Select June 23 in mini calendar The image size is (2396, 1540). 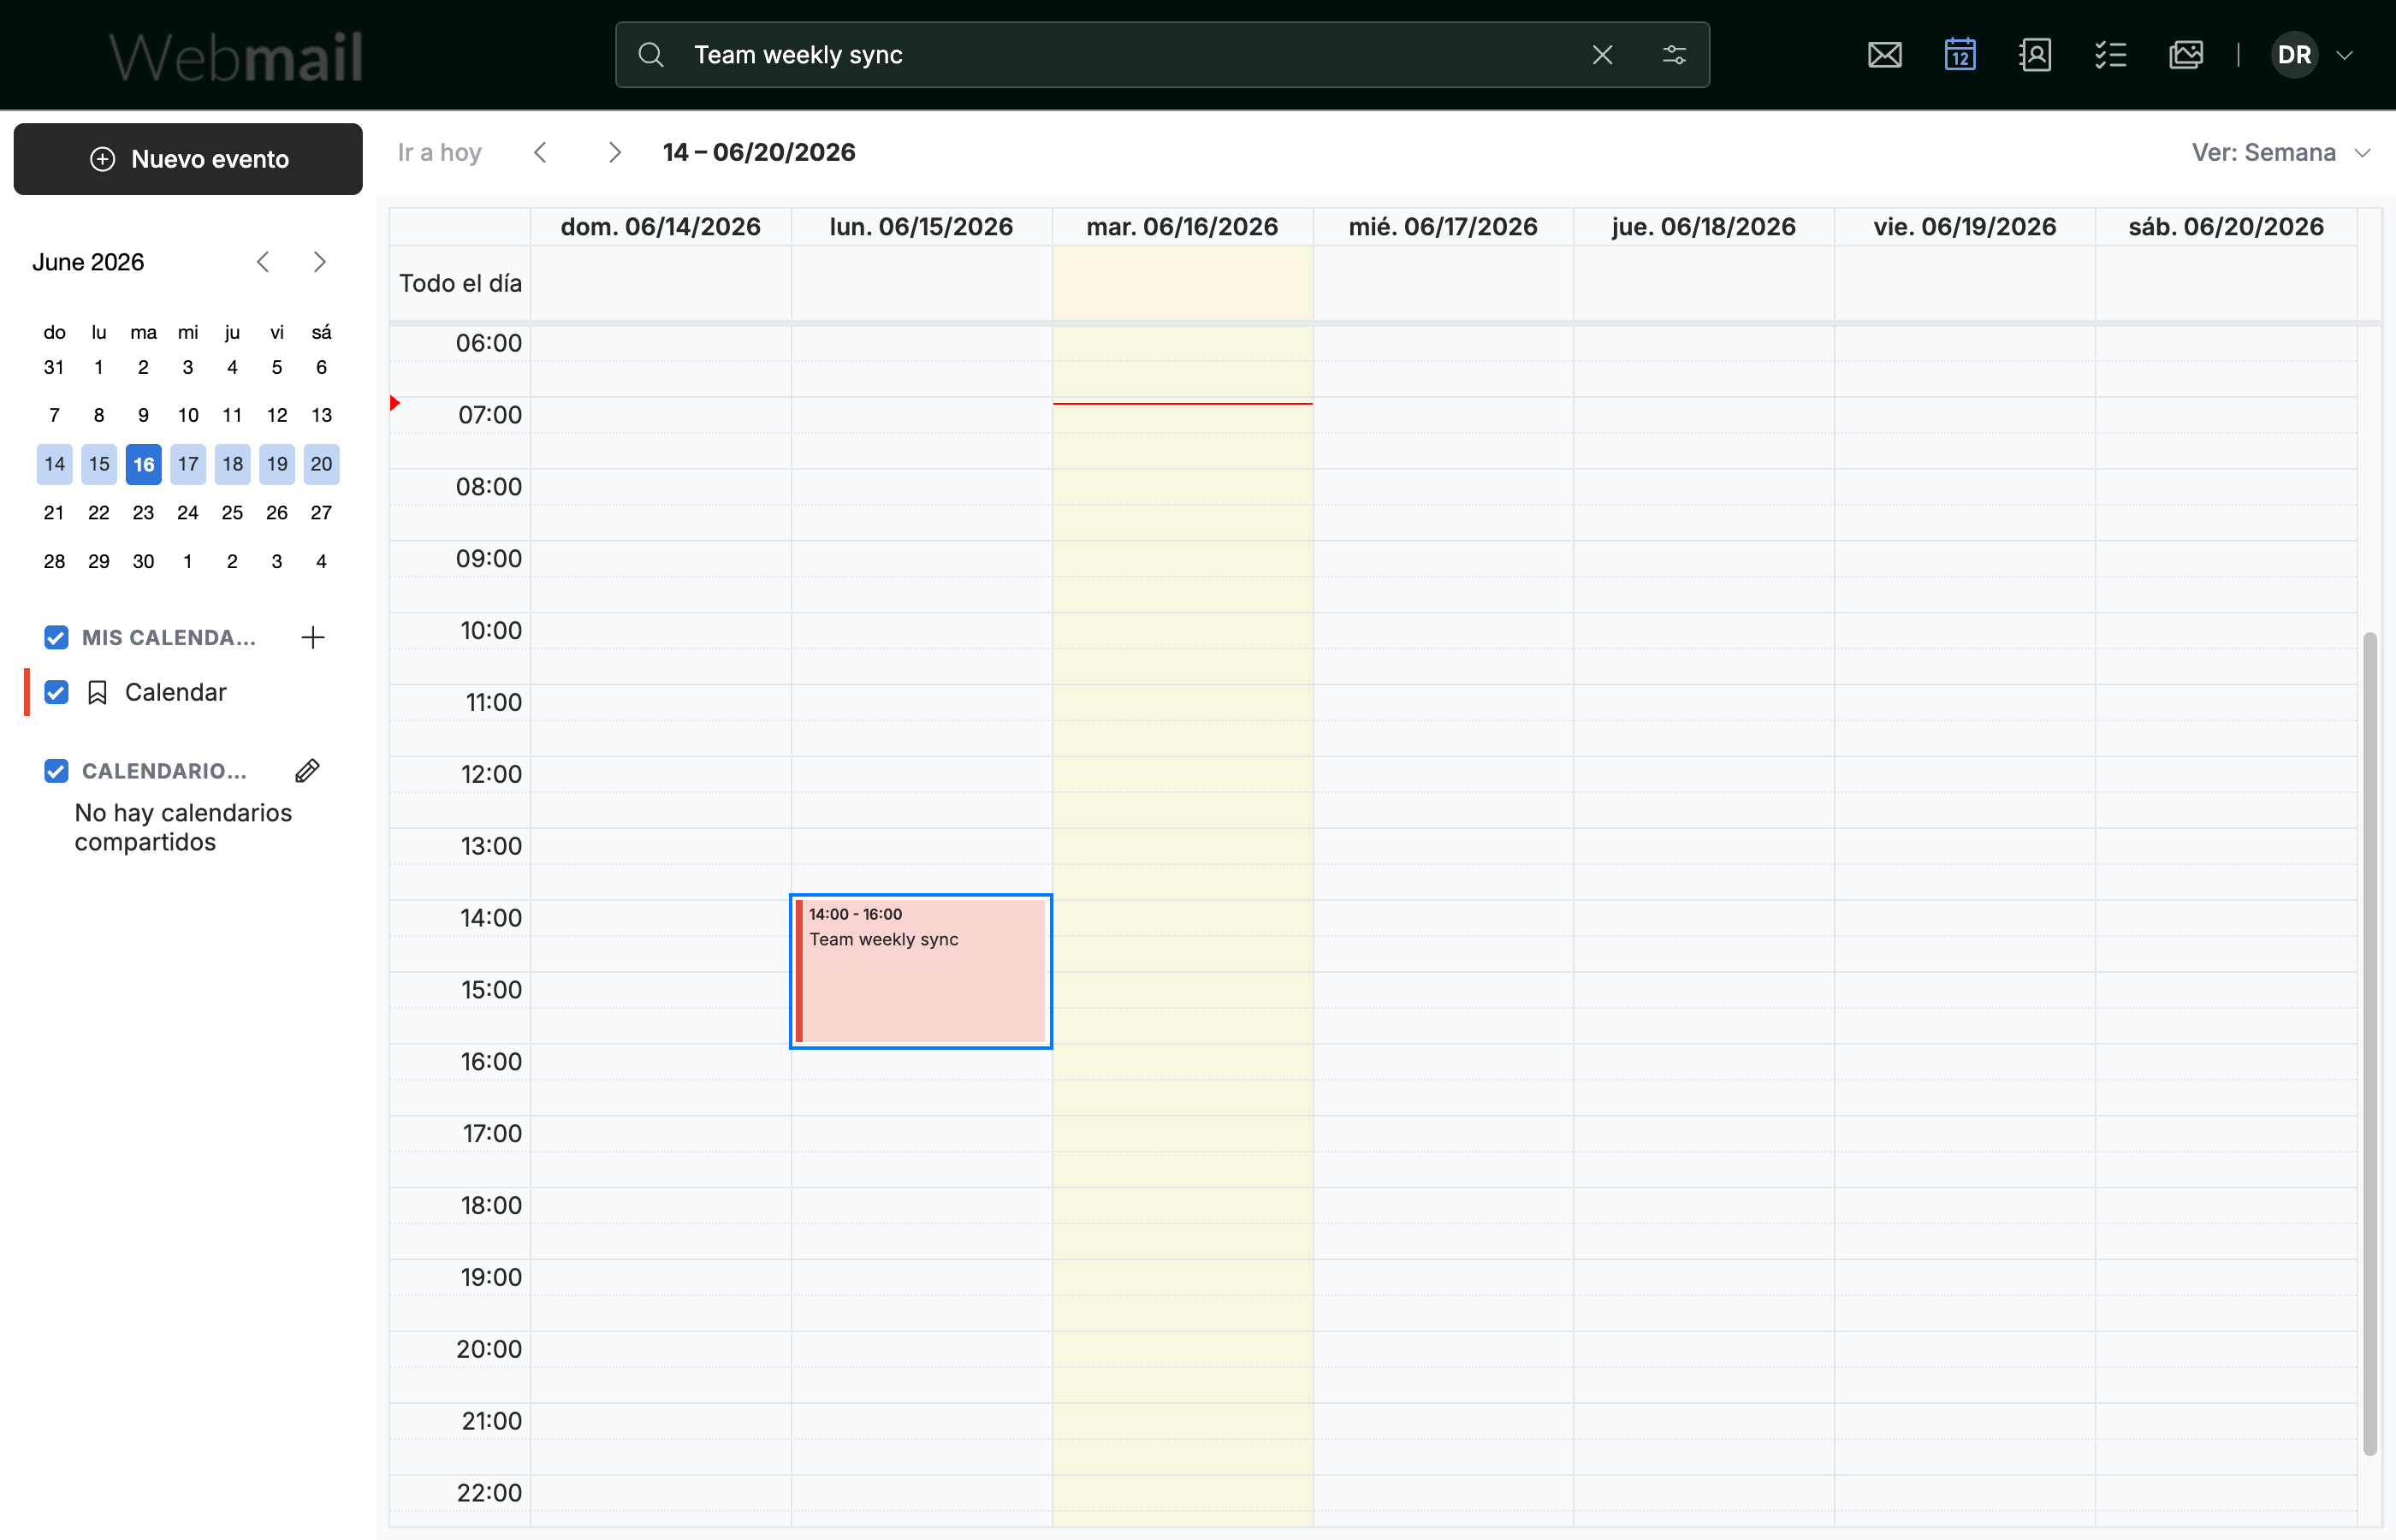pyautogui.click(x=143, y=513)
